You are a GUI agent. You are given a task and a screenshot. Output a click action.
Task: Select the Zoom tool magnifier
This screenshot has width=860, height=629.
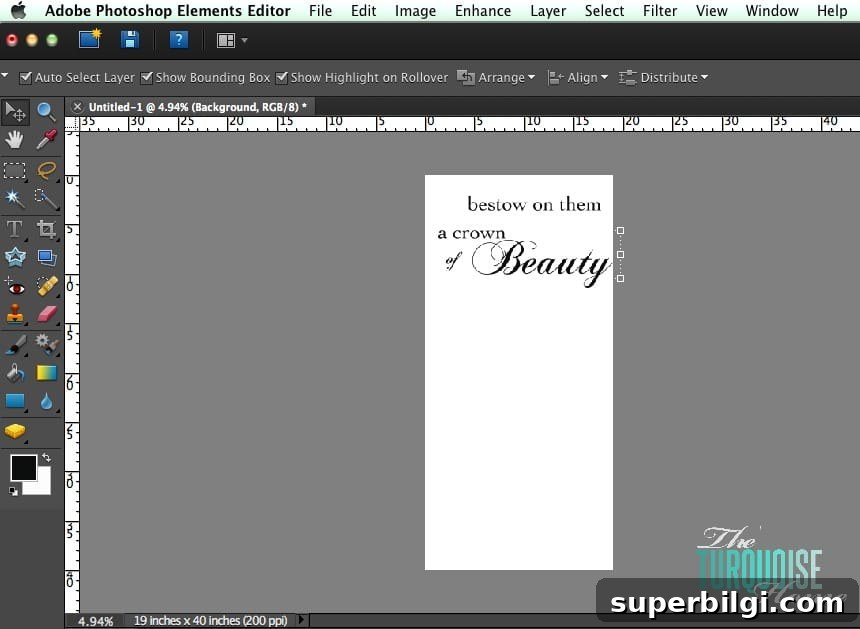click(47, 112)
